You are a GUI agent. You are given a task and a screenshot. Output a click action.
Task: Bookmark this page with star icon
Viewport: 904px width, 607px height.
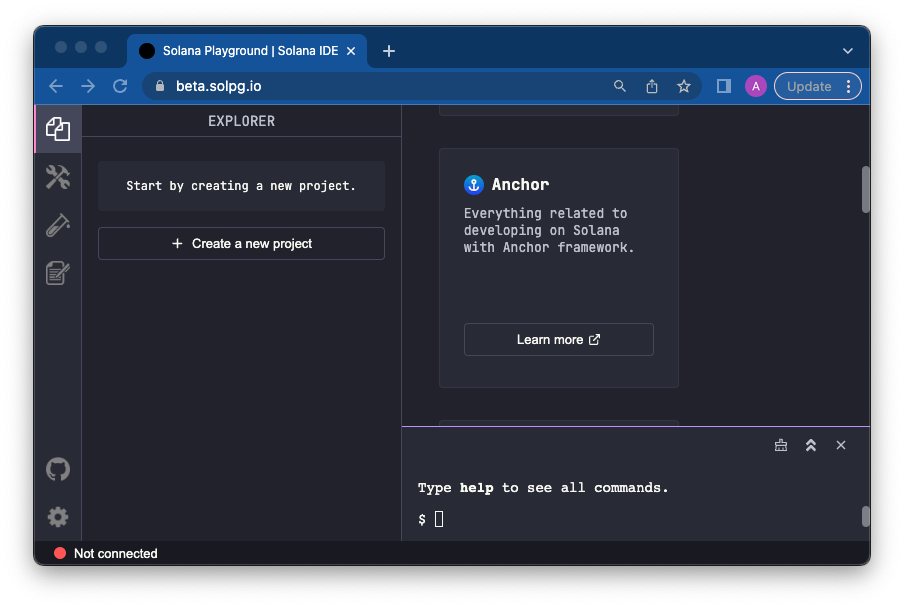684,86
